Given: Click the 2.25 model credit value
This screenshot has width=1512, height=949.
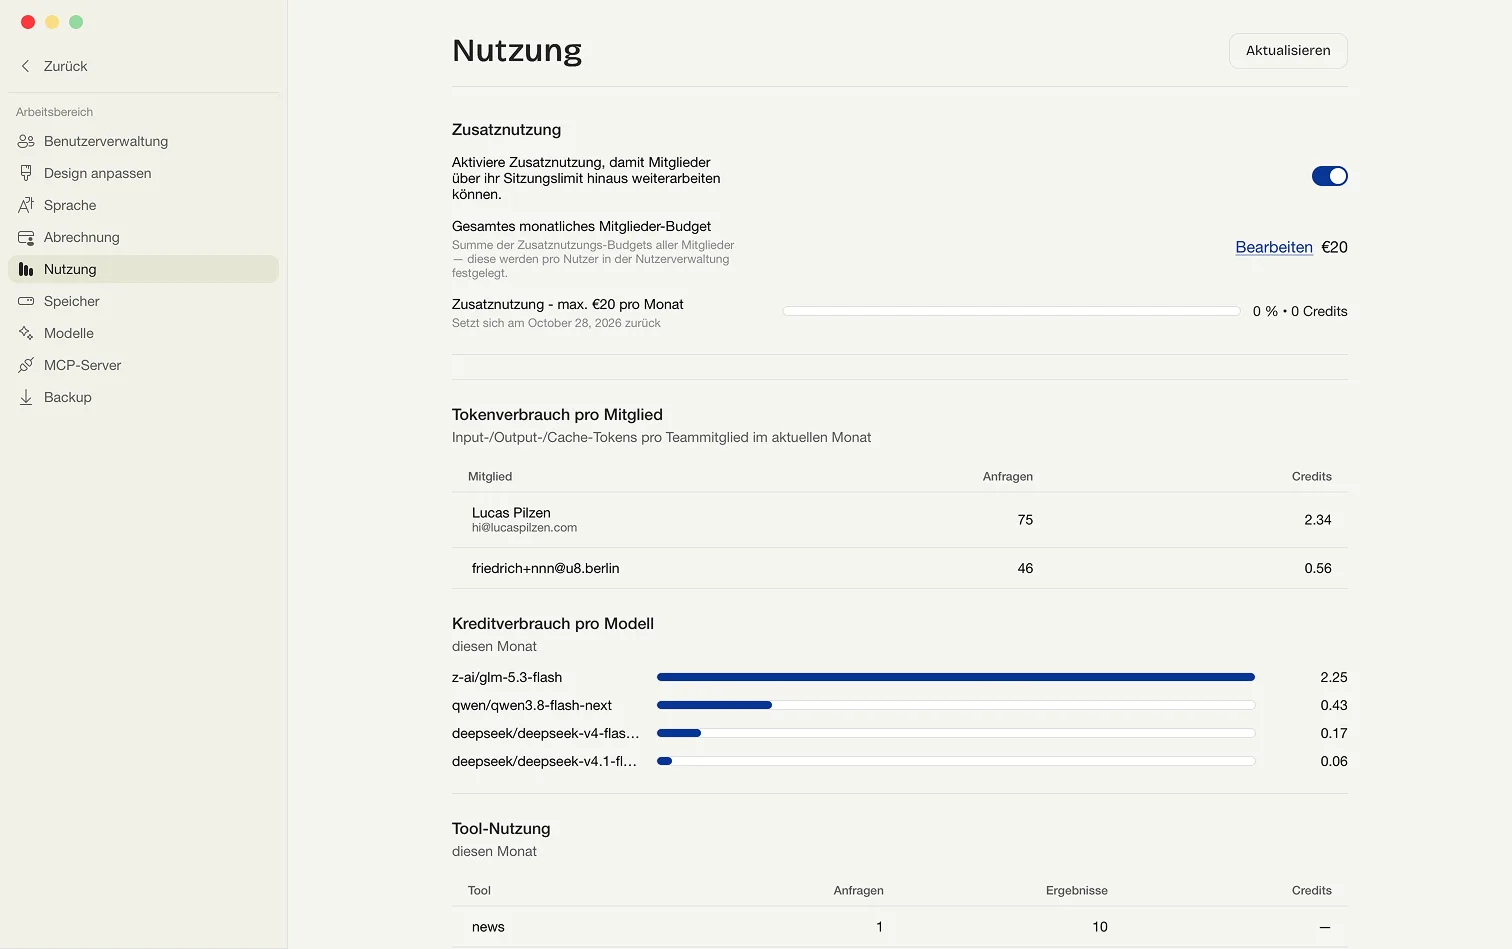Looking at the screenshot, I should pos(1334,677).
